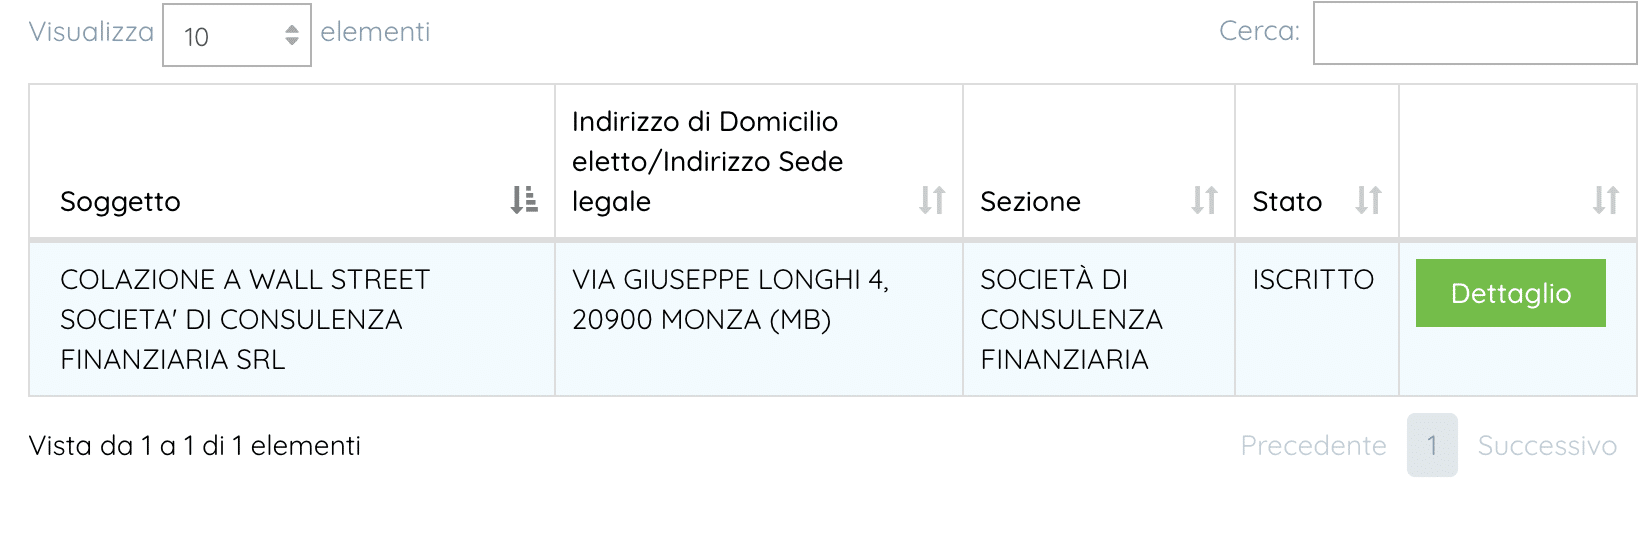The width and height of the screenshot is (1652, 540).
Task: Click the VIA GIUSEPPE LONGHI address cell
Action: pos(730,299)
